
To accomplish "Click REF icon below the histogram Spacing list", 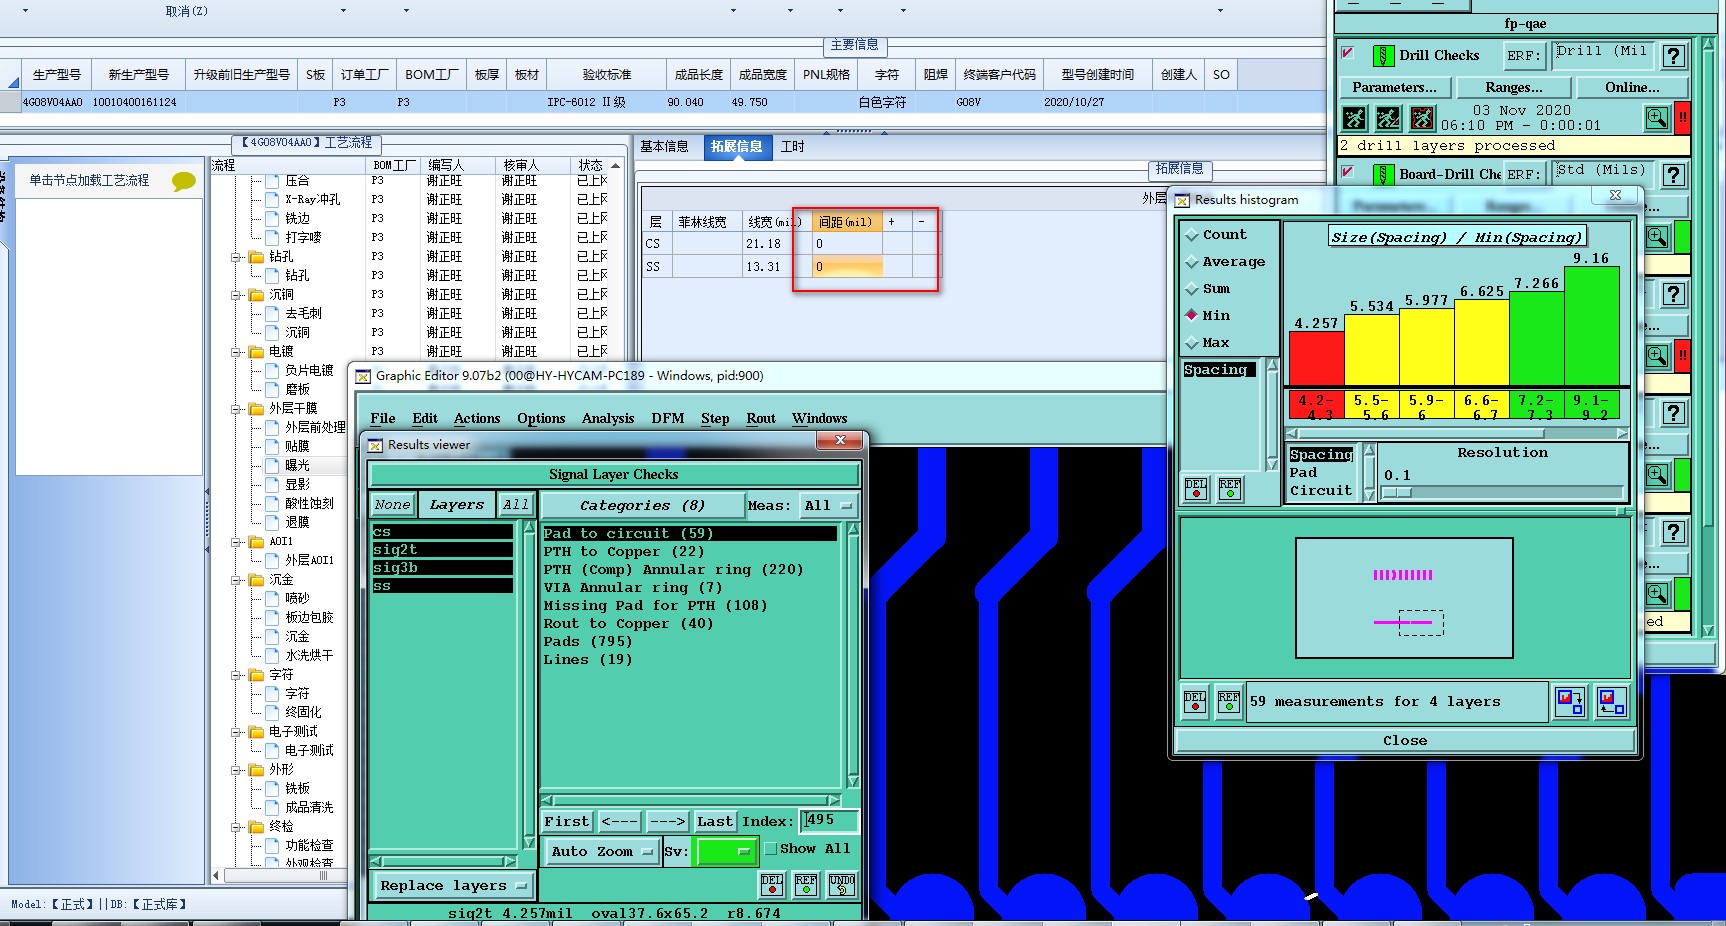I will [1229, 488].
